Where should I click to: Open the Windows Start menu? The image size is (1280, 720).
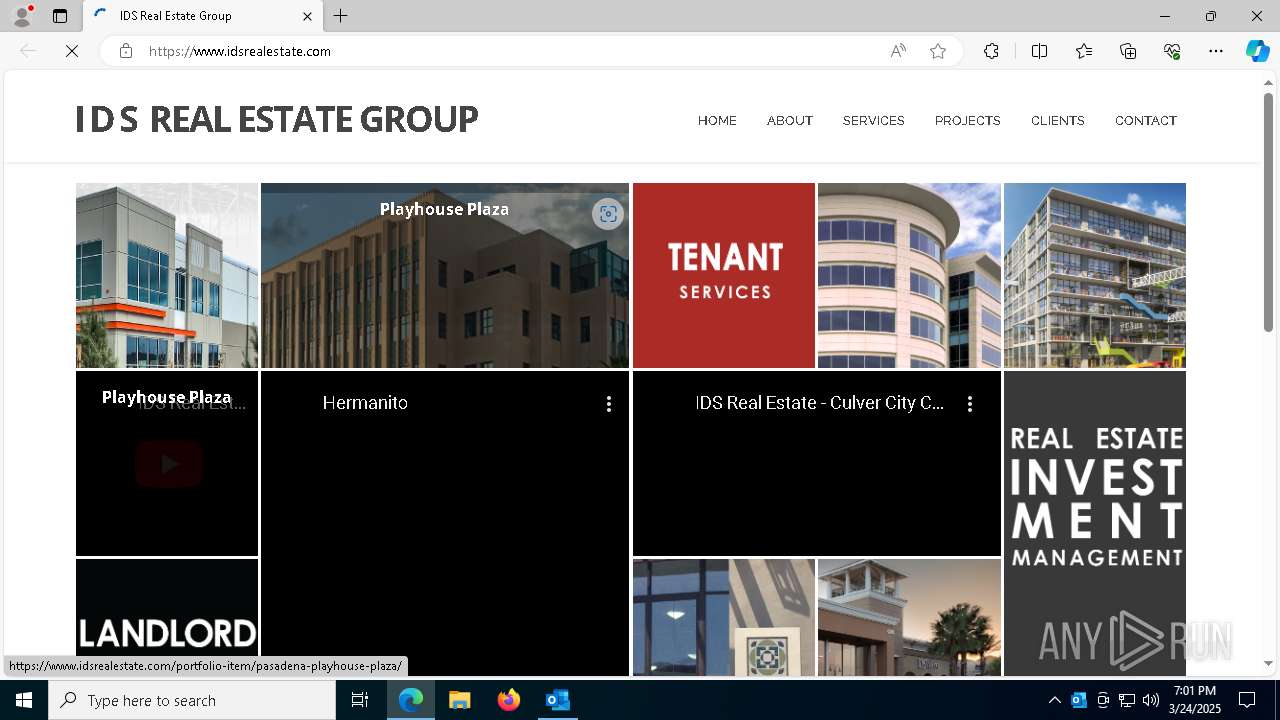click(24, 700)
